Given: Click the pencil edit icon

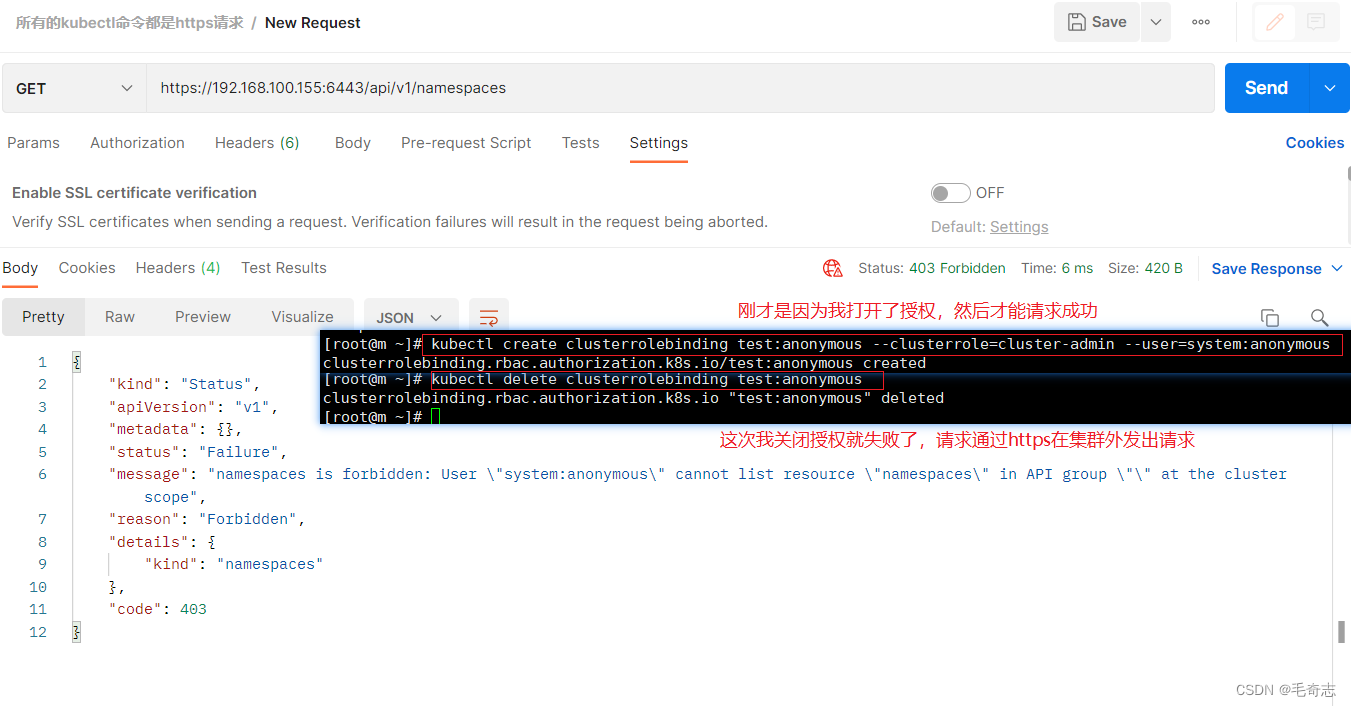Looking at the screenshot, I should click(x=1275, y=22).
